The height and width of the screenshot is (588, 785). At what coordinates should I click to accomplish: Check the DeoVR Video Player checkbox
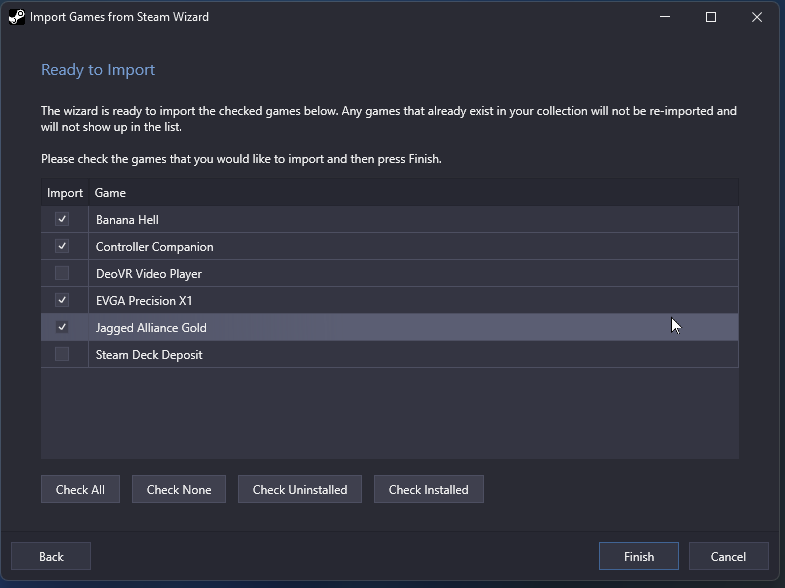click(62, 273)
